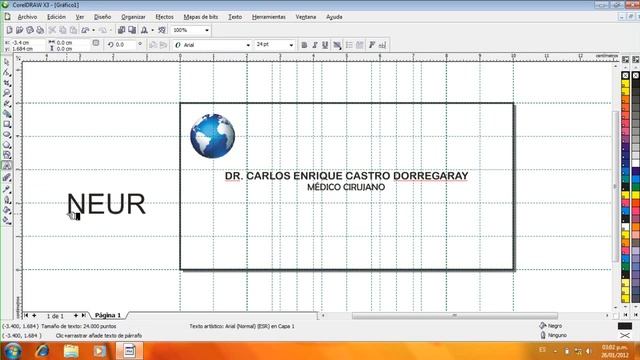Image resolution: width=640 pixels, height=360 pixels.
Task: Click the Ninguno outline indicator
Action: pos(553,335)
